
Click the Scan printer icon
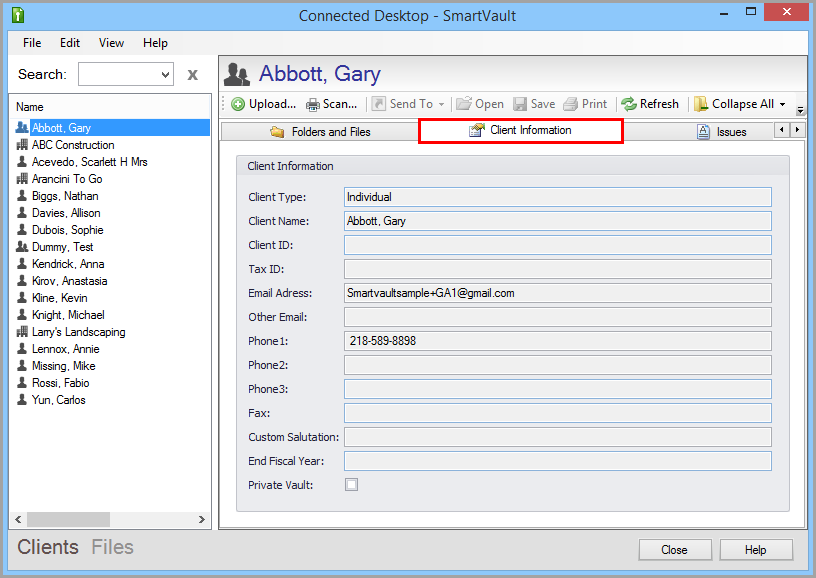click(x=313, y=105)
